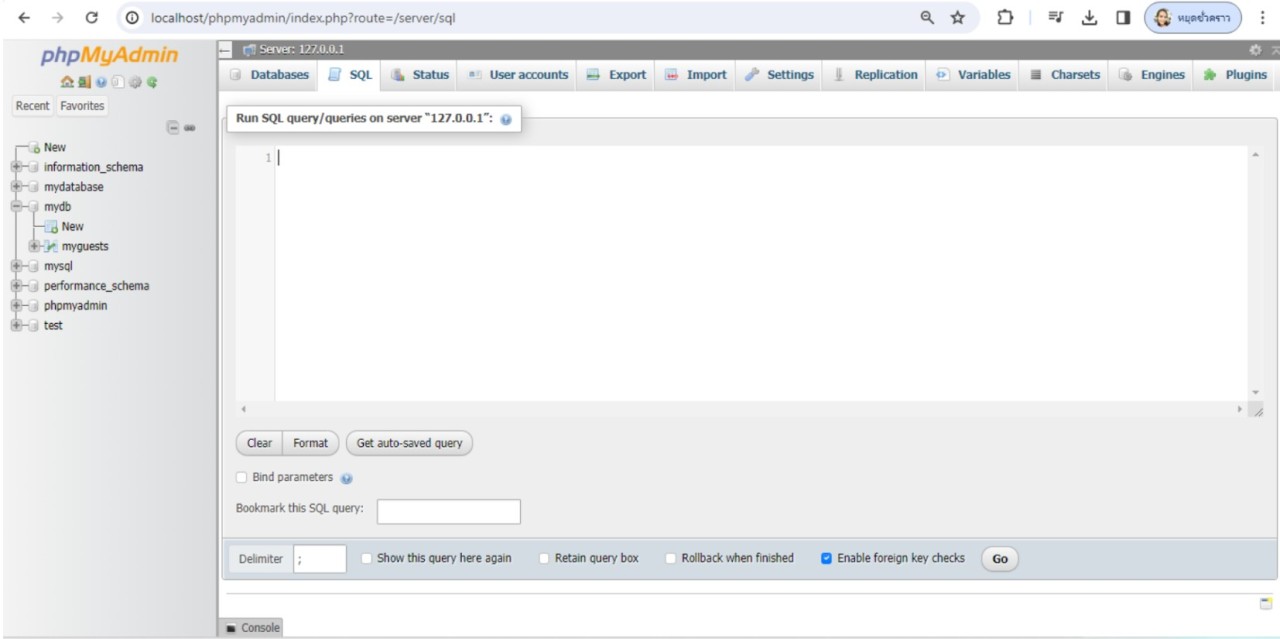Click the help icon beside Run SQL query
The width and height of the screenshot is (1280, 639).
505,119
